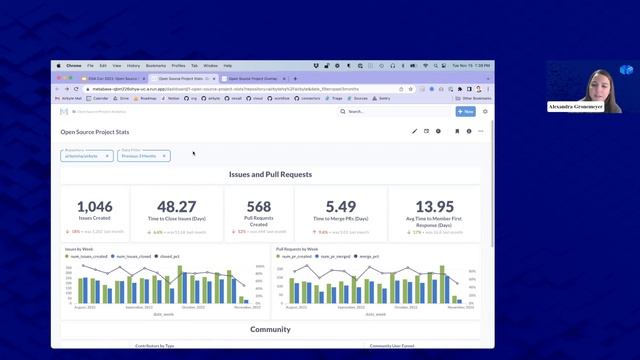Click the 1,046 Issues Created card
This screenshot has width=640, height=360.
pos(95,214)
